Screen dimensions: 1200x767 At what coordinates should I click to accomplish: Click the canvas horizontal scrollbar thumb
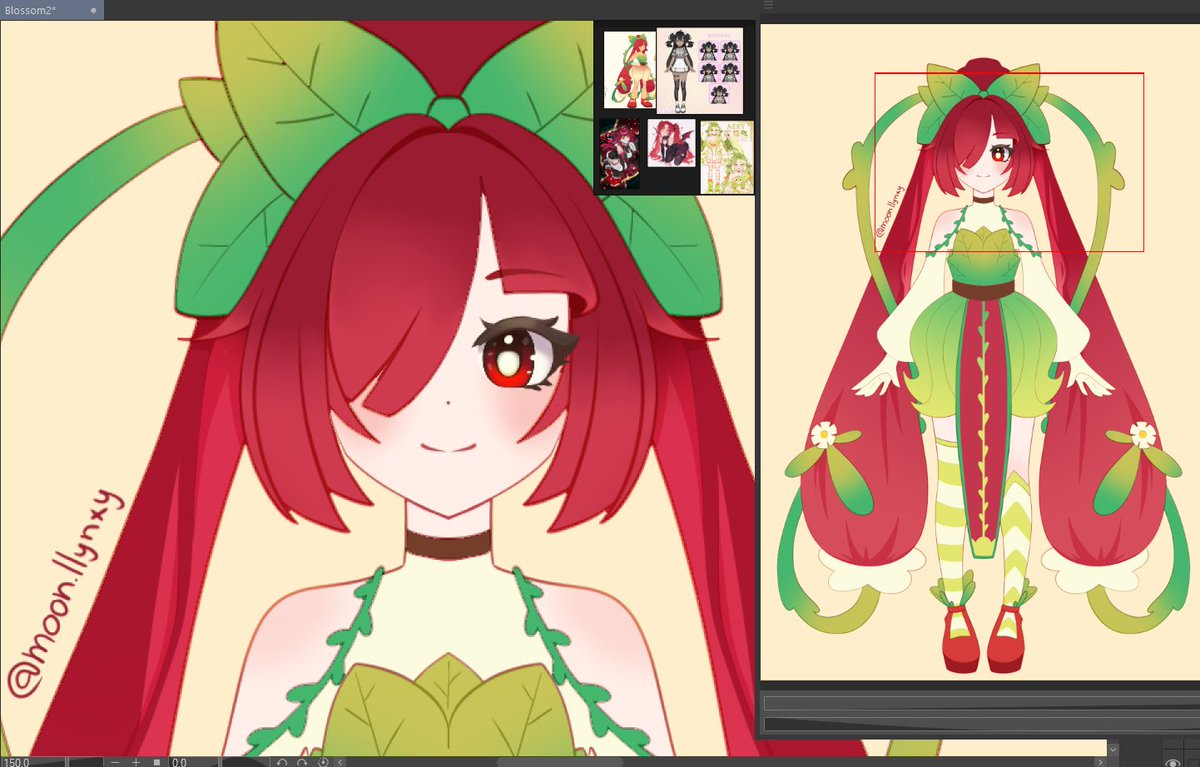[560, 762]
